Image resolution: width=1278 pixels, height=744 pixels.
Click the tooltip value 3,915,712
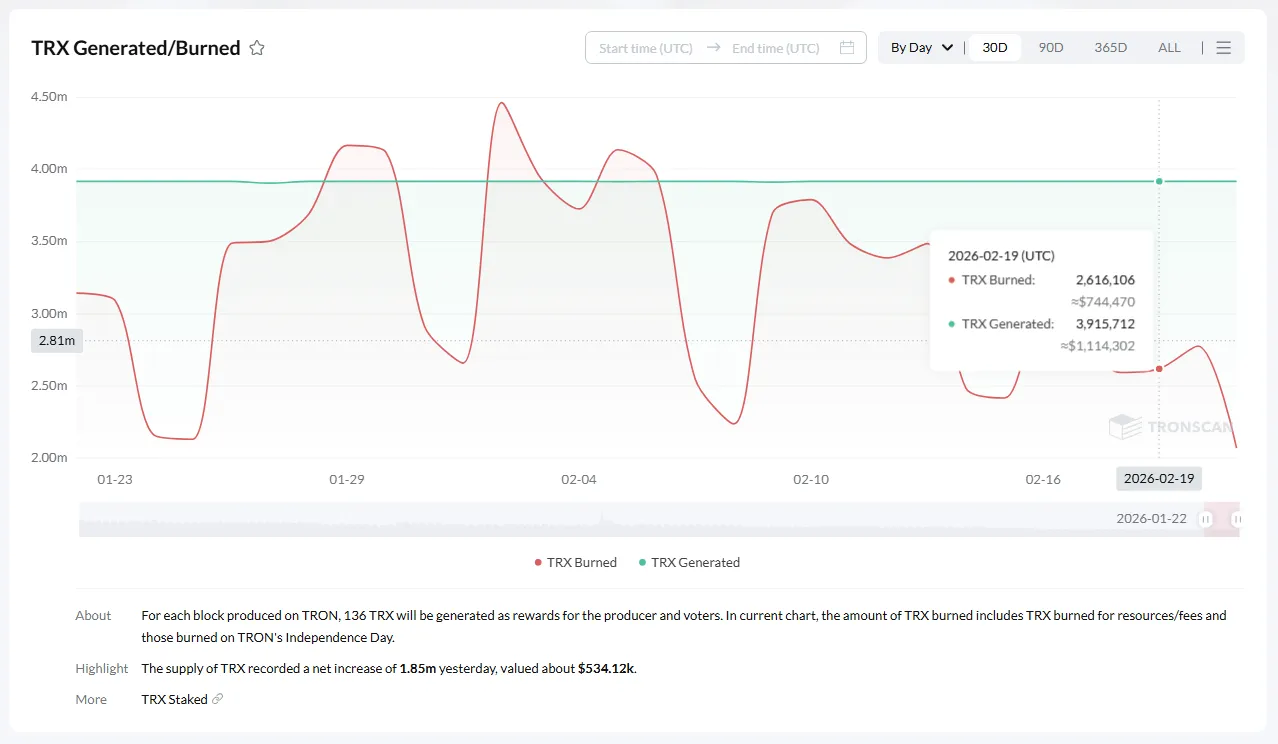tap(1105, 324)
